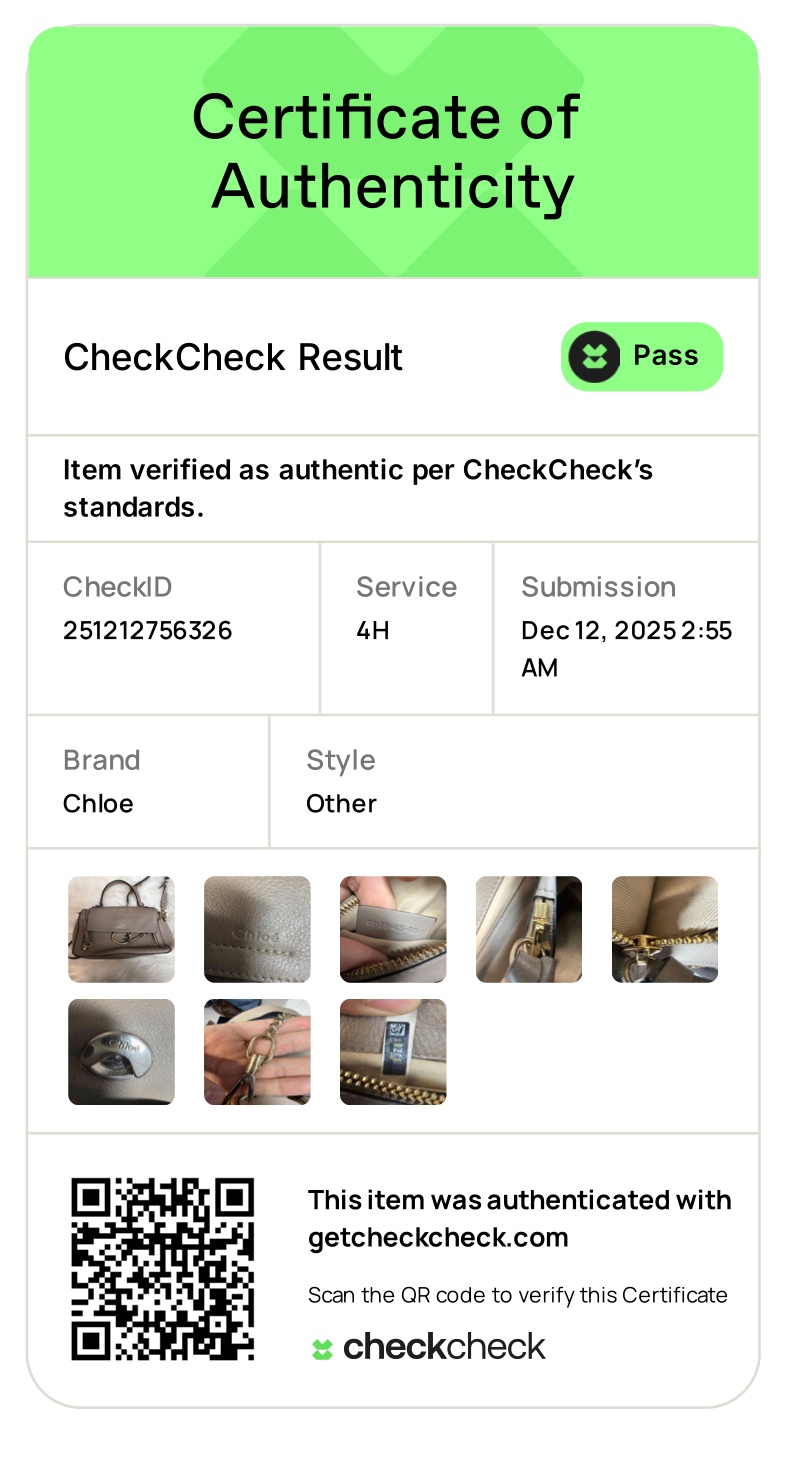Click the Submission date Dec 12, 2025
The image size is (810, 1458).
[x=599, y=630]
